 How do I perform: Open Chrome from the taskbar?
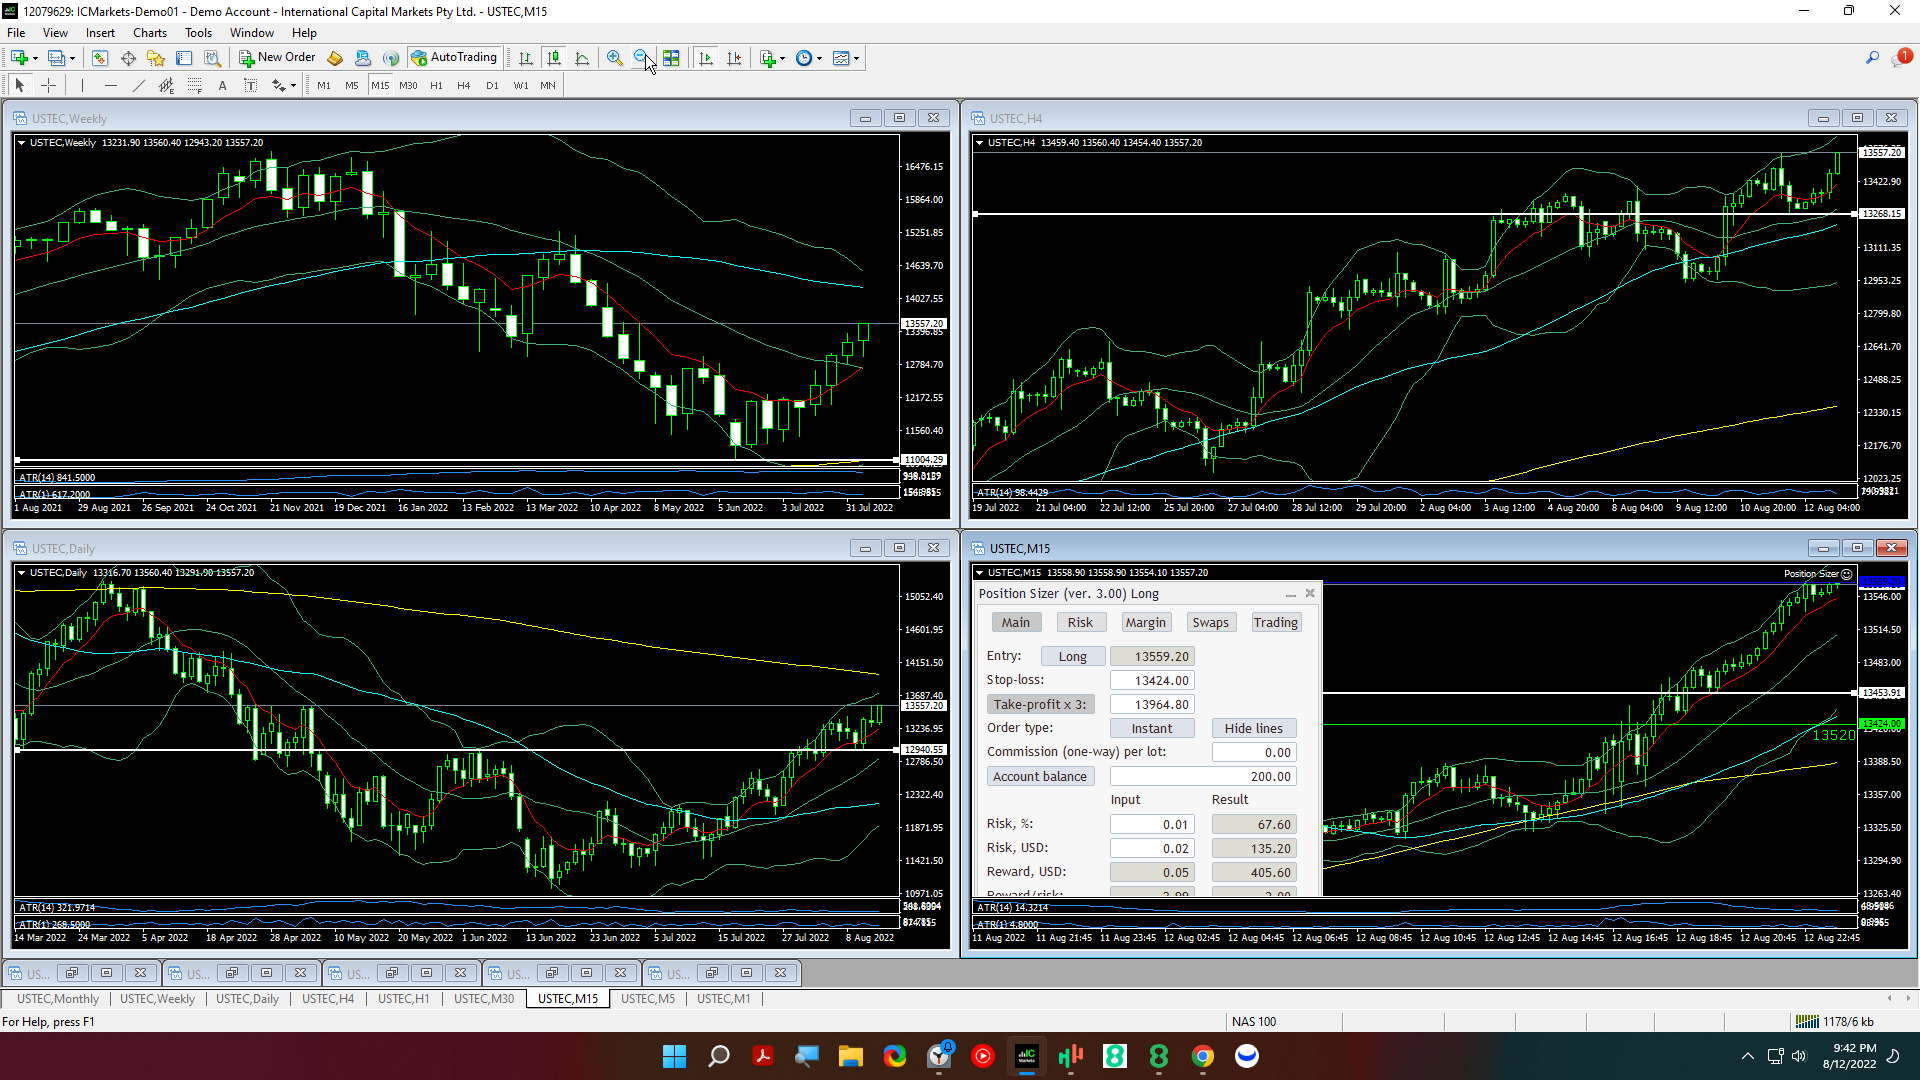[x=1202, y=1056]
